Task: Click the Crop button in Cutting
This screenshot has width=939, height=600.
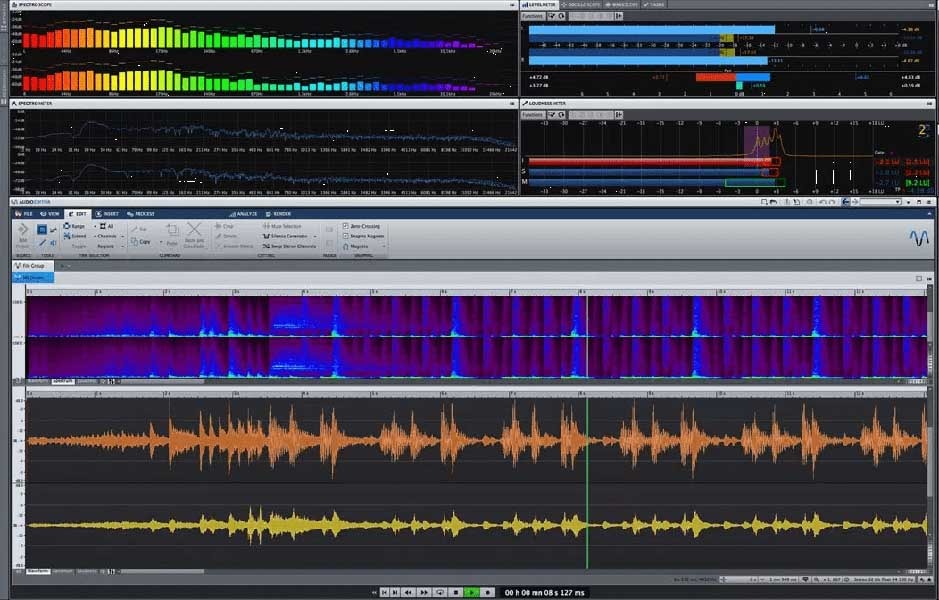Action: point(225,226)
